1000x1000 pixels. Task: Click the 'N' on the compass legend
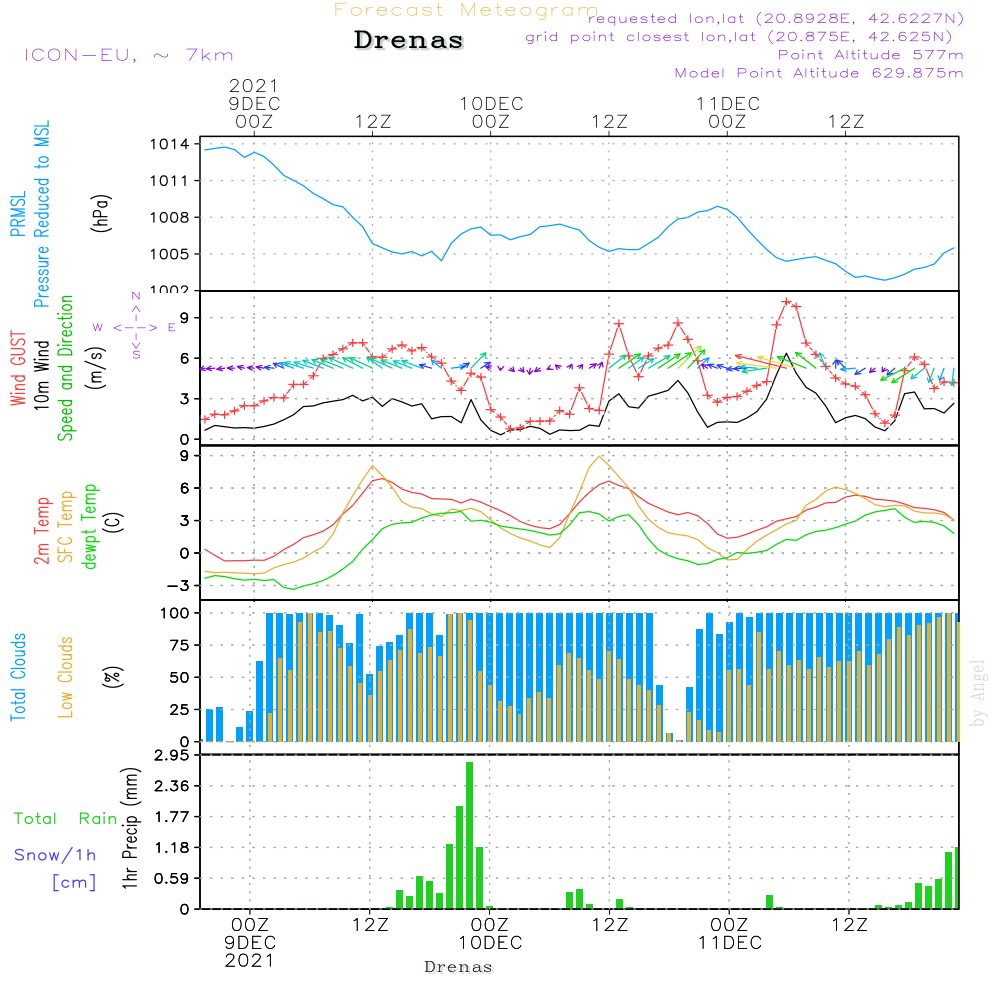tap(136, 296)
